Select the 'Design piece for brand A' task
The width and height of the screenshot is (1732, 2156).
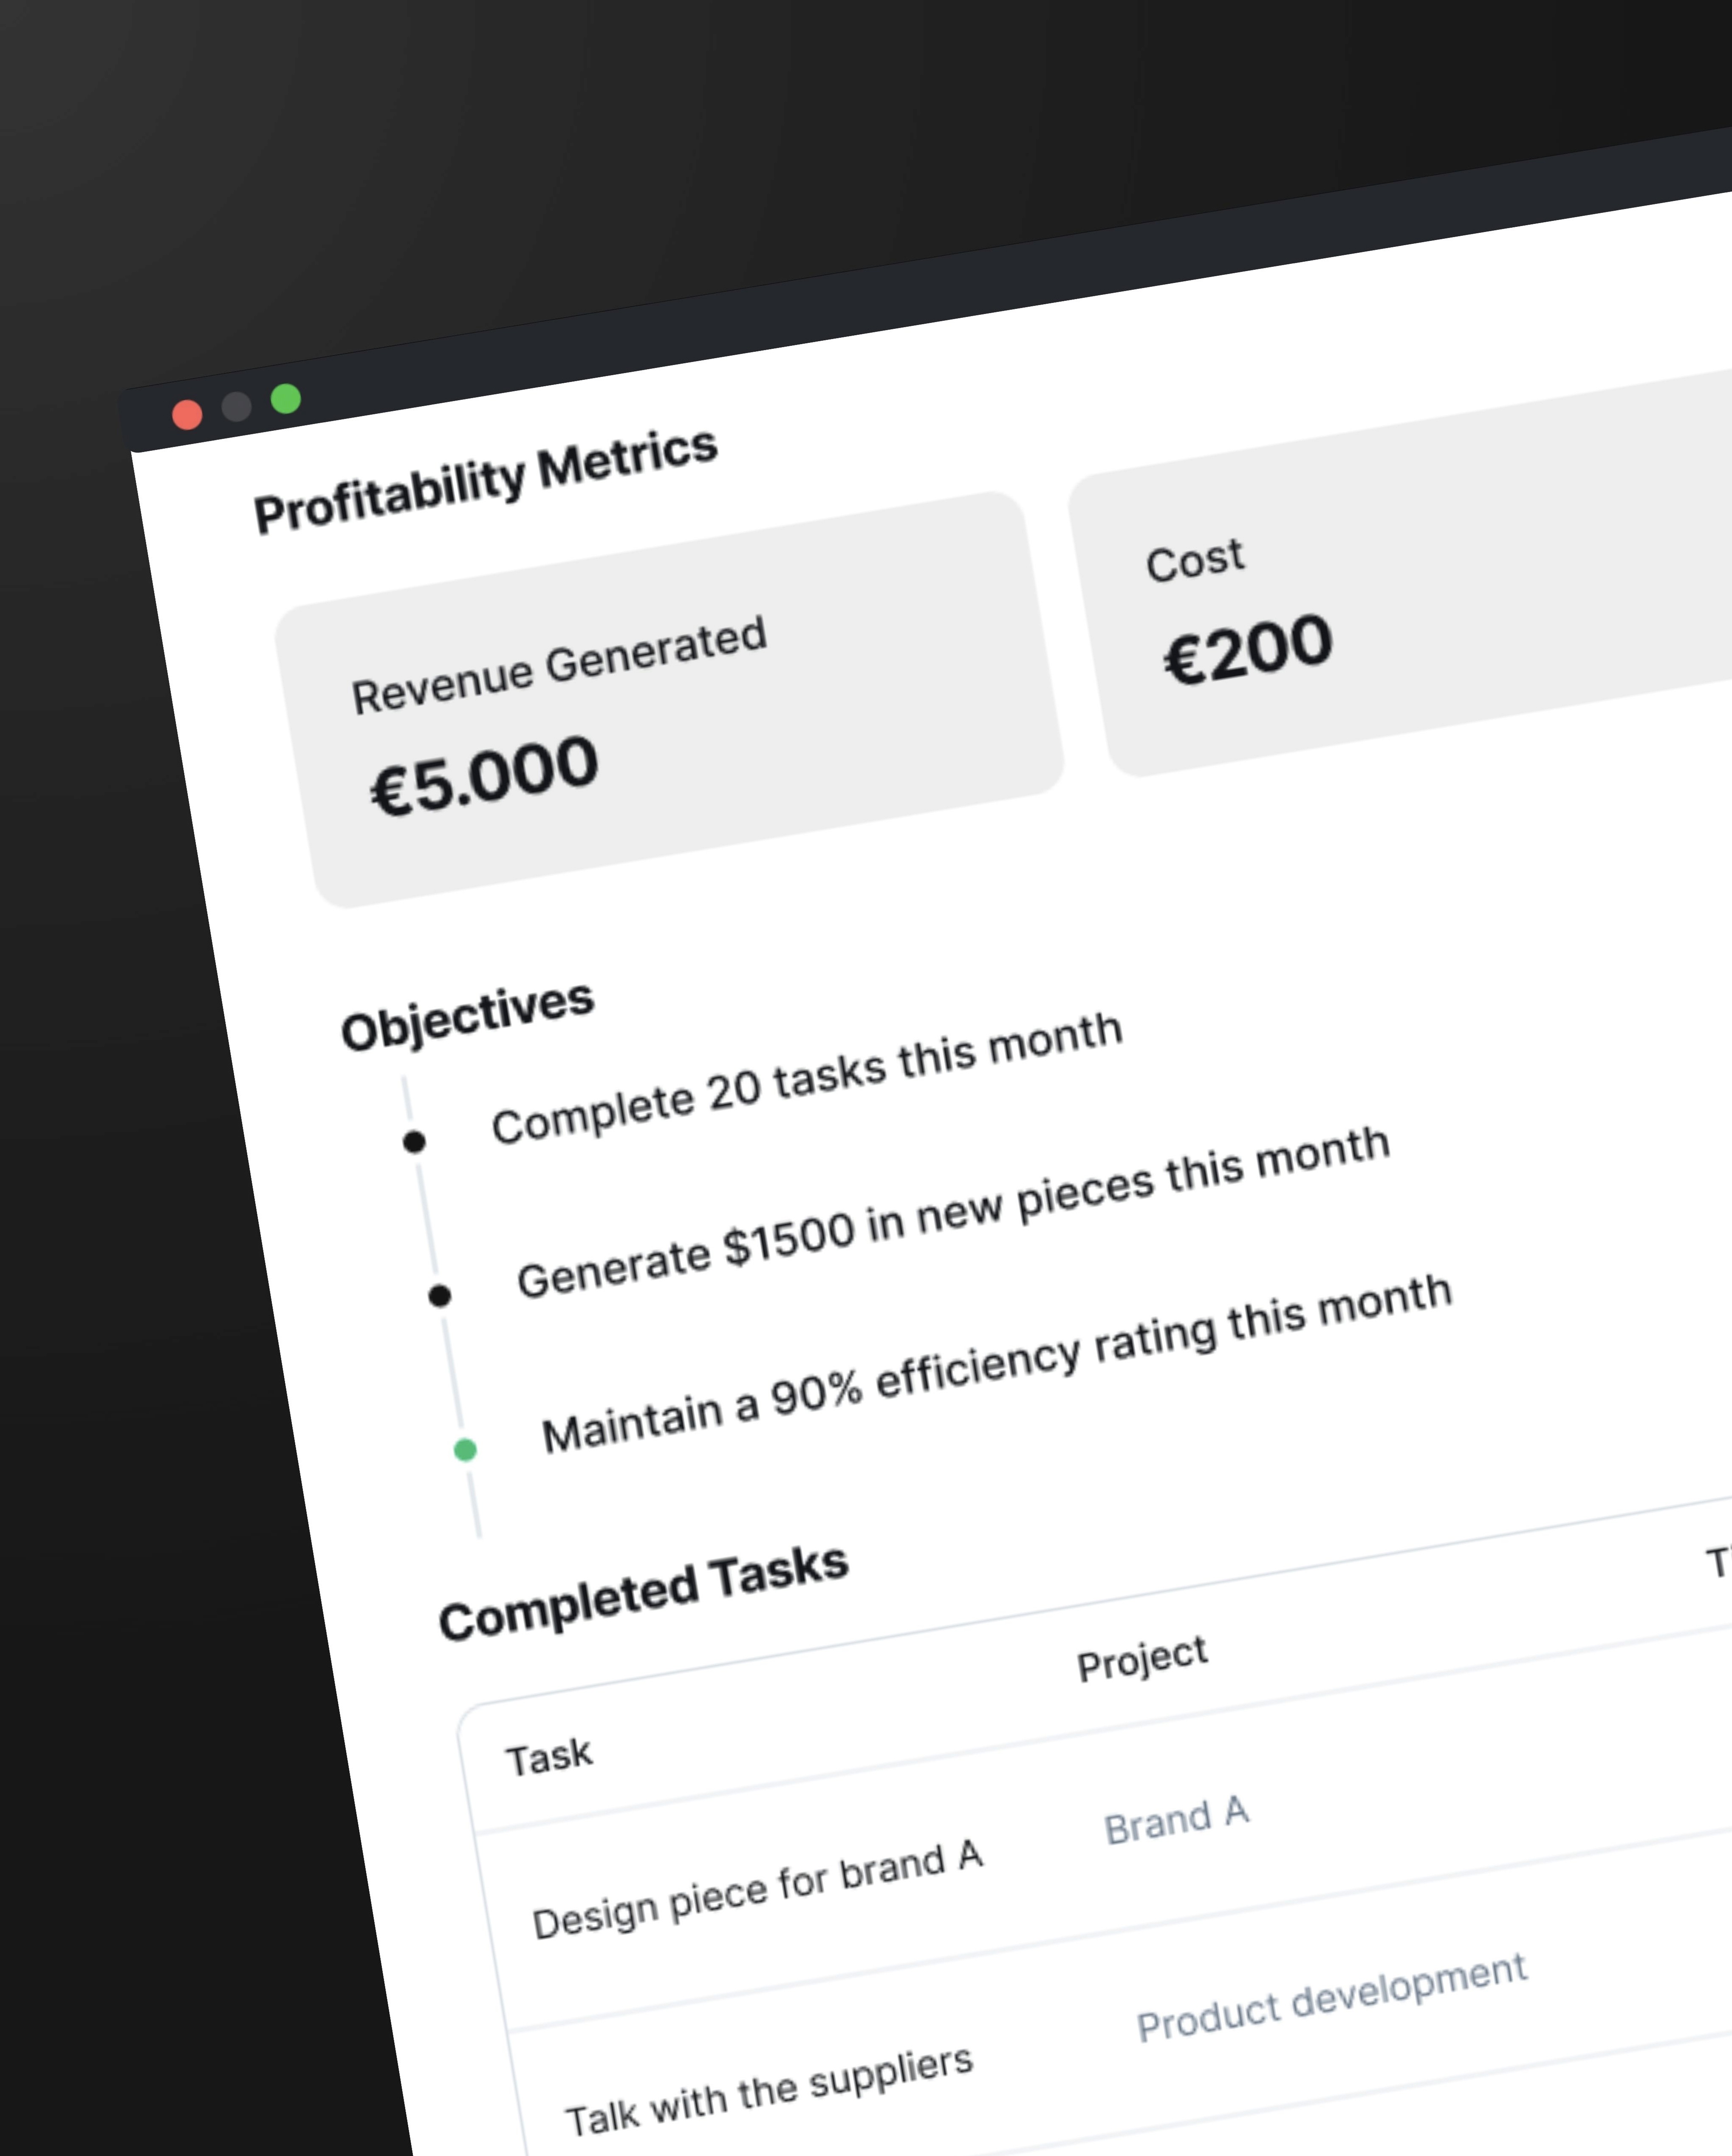pyautogui.click(x=758, y=1891)
